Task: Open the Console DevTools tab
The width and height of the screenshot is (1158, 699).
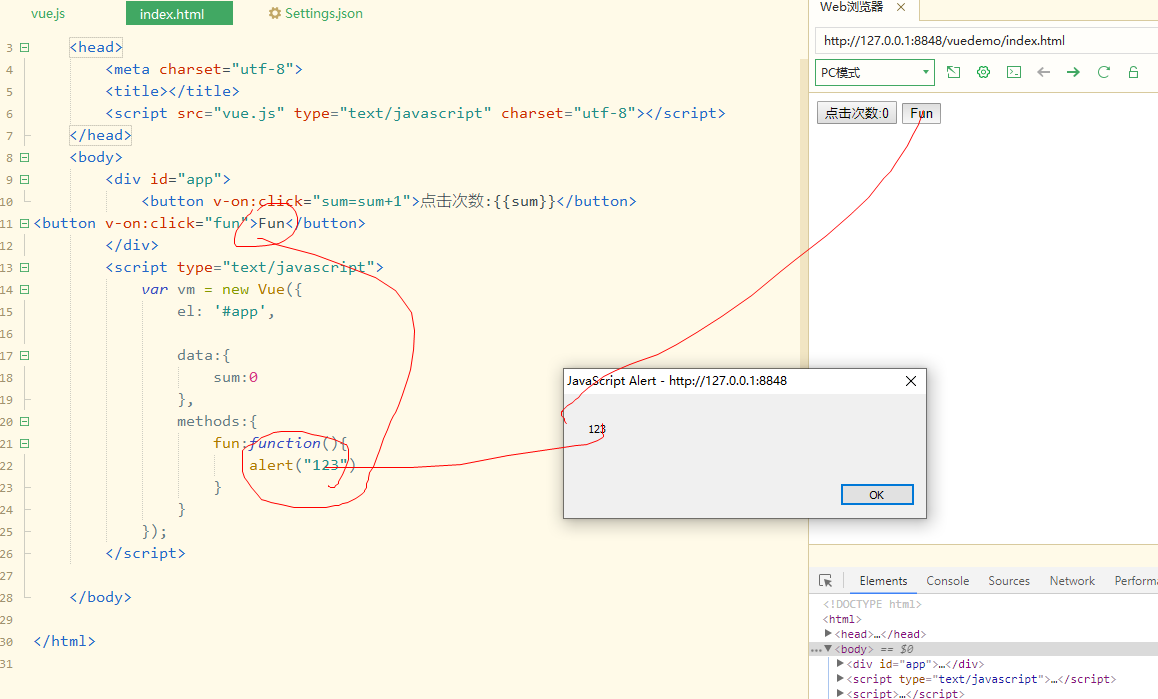Action: coord(948,581)
